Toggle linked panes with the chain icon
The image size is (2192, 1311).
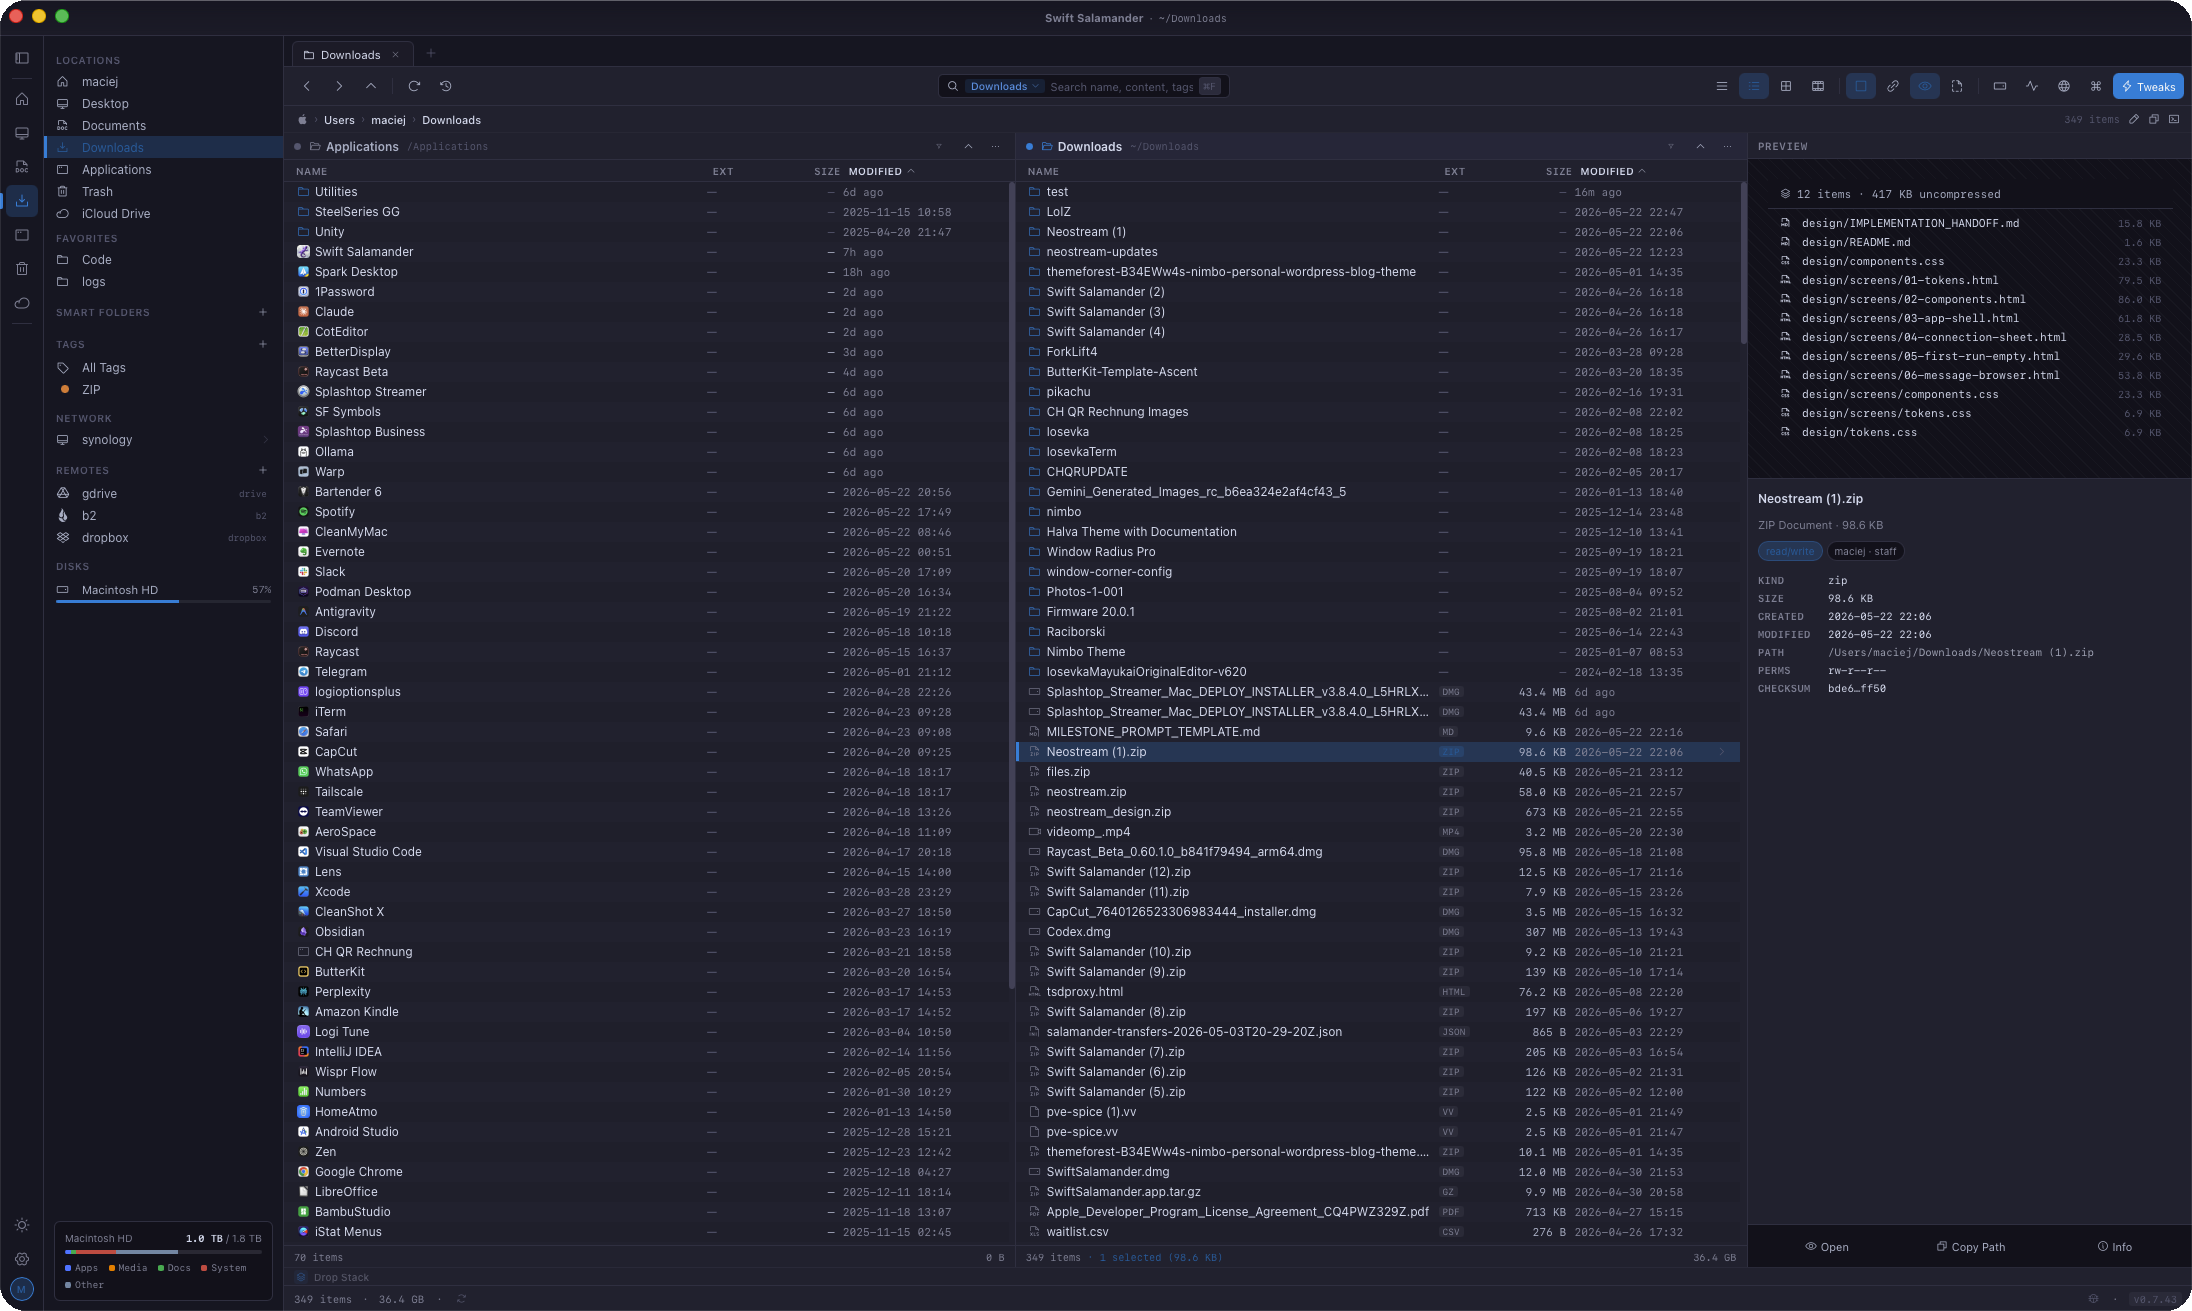[x=1893, y=86]
